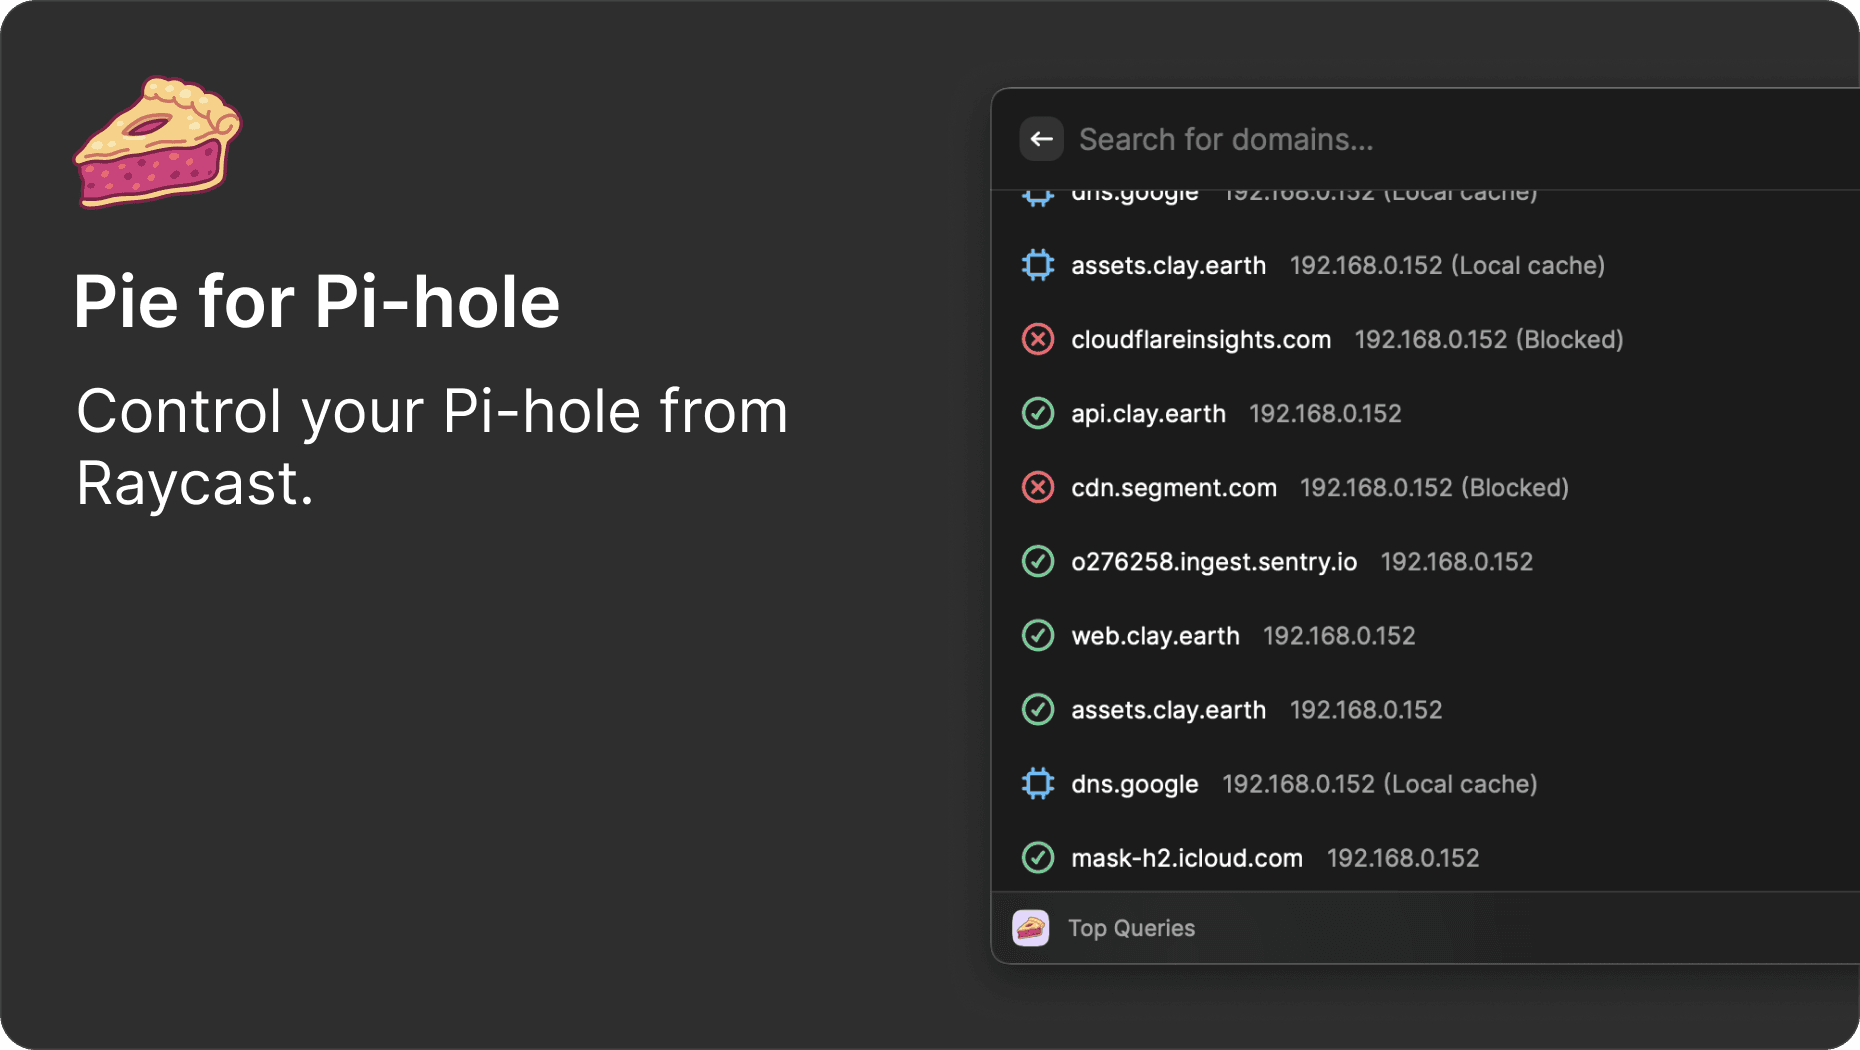Click the checkmark icon beside assets.clay.earth 192.168.0.152
The width and height of the screenshot is (1860, 1050).
tap(1038, 709)
